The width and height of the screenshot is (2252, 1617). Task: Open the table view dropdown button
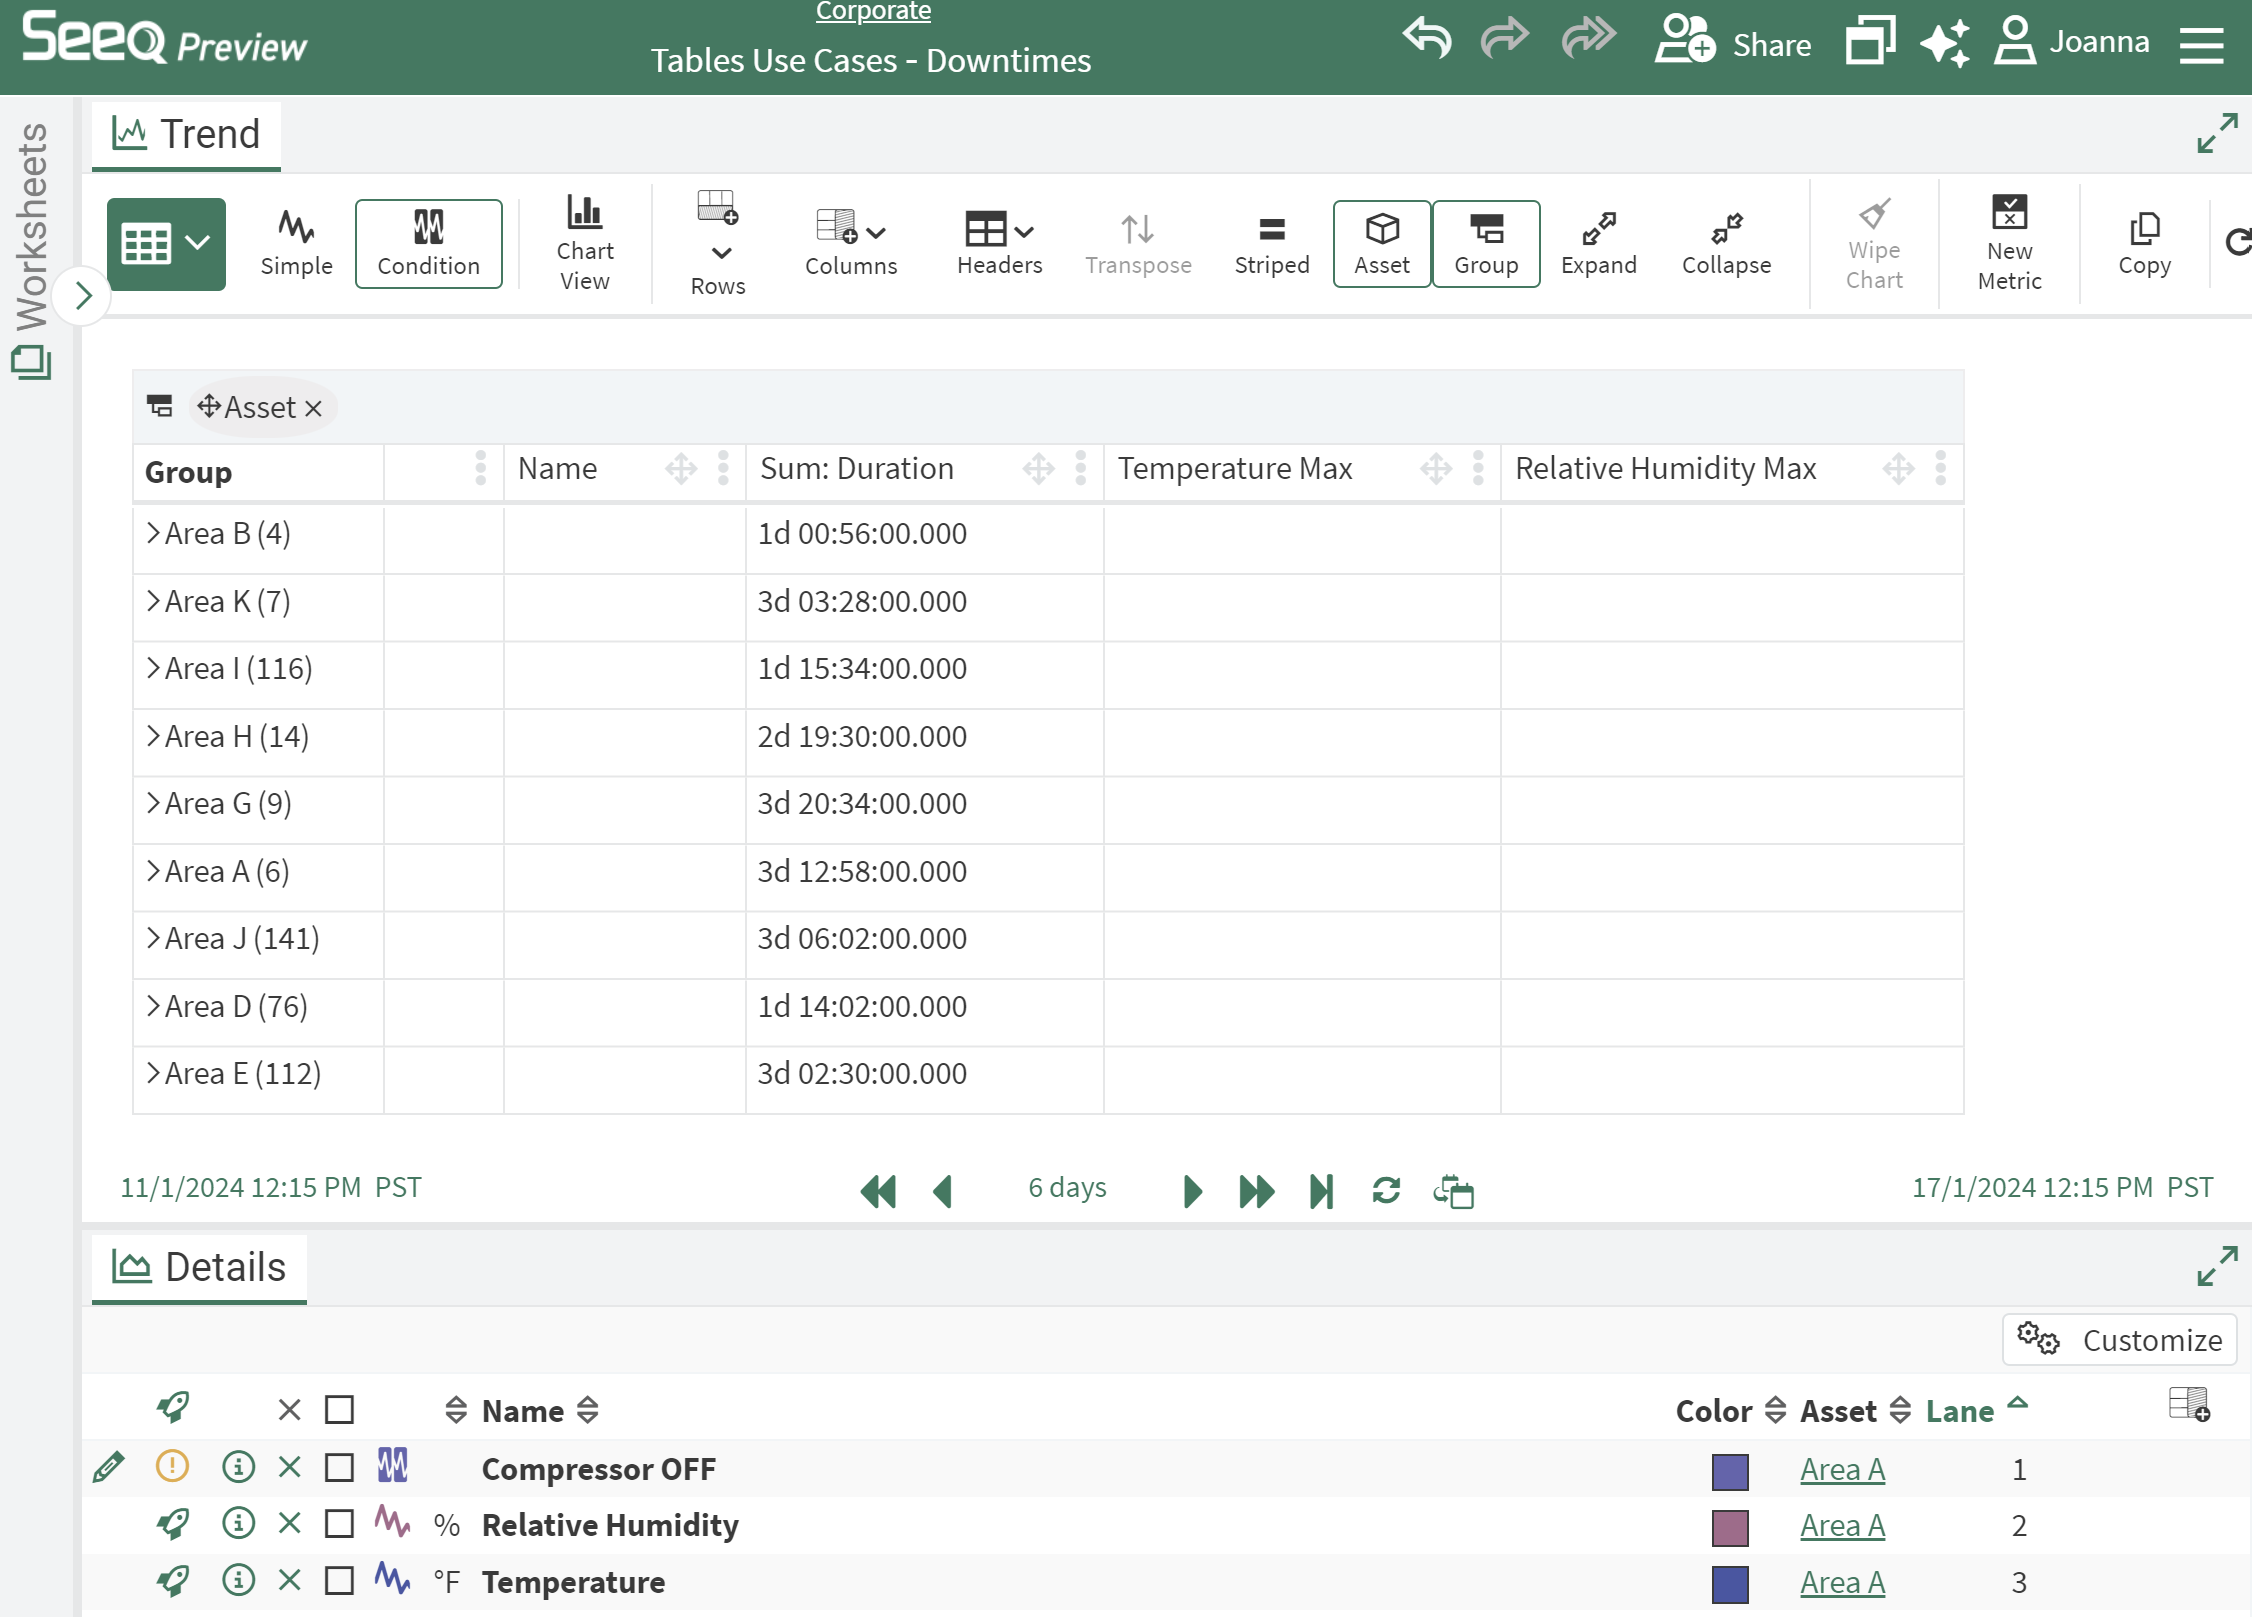click(166, 244)
